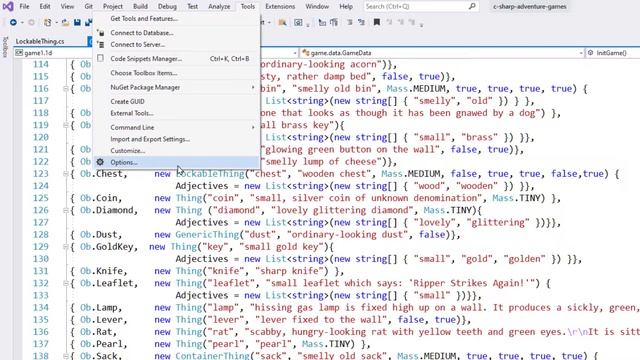Click the class icon beside game.data.GameData
The image size is (640, 360).
tap(305, 53)
